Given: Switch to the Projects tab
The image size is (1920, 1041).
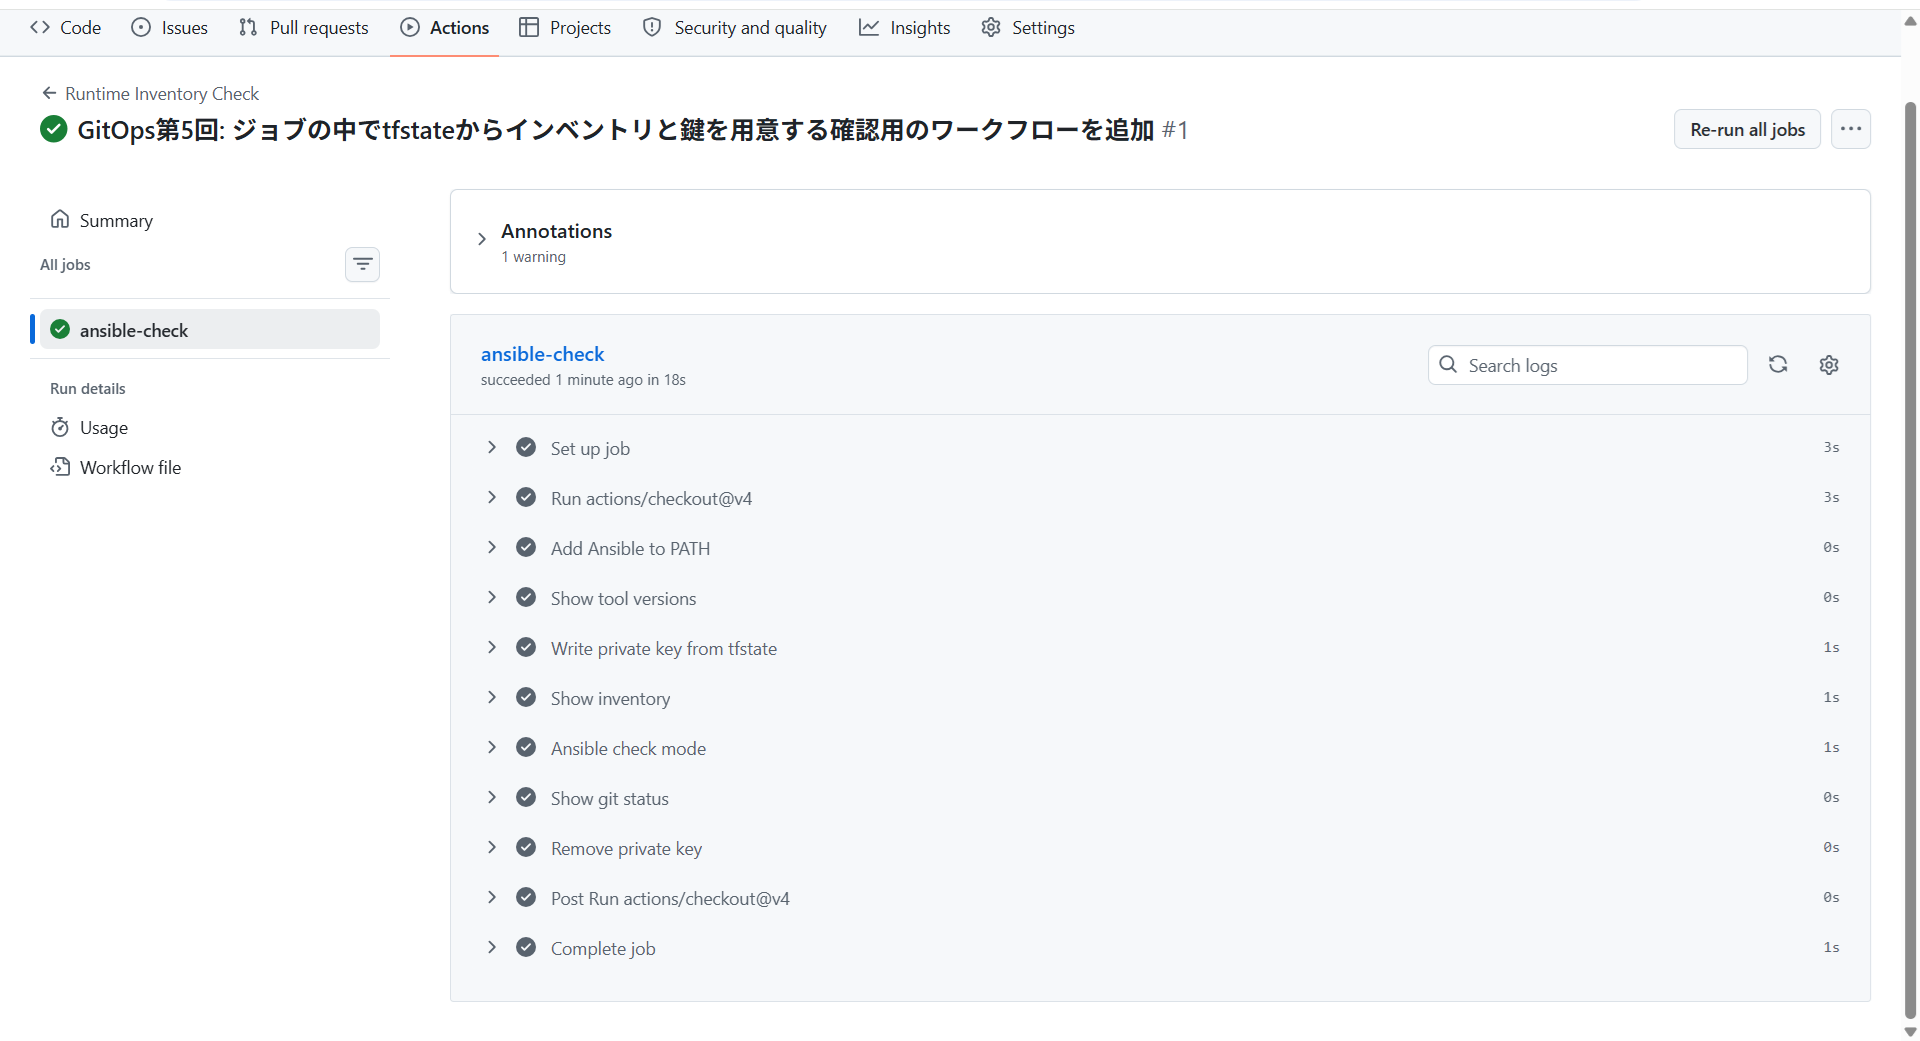Looking at the screenshot, I should coord(565,28).
